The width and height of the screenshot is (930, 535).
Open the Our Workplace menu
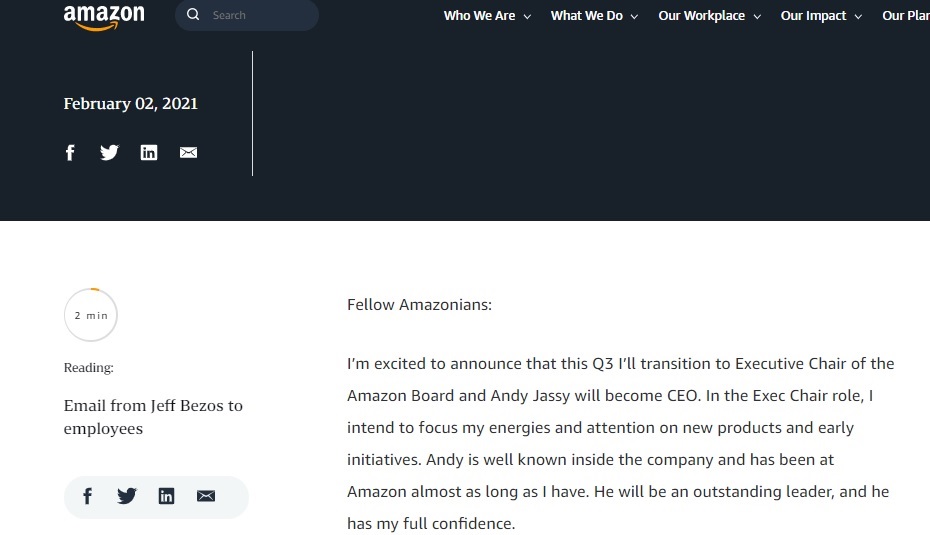click(x=702, y=16)
